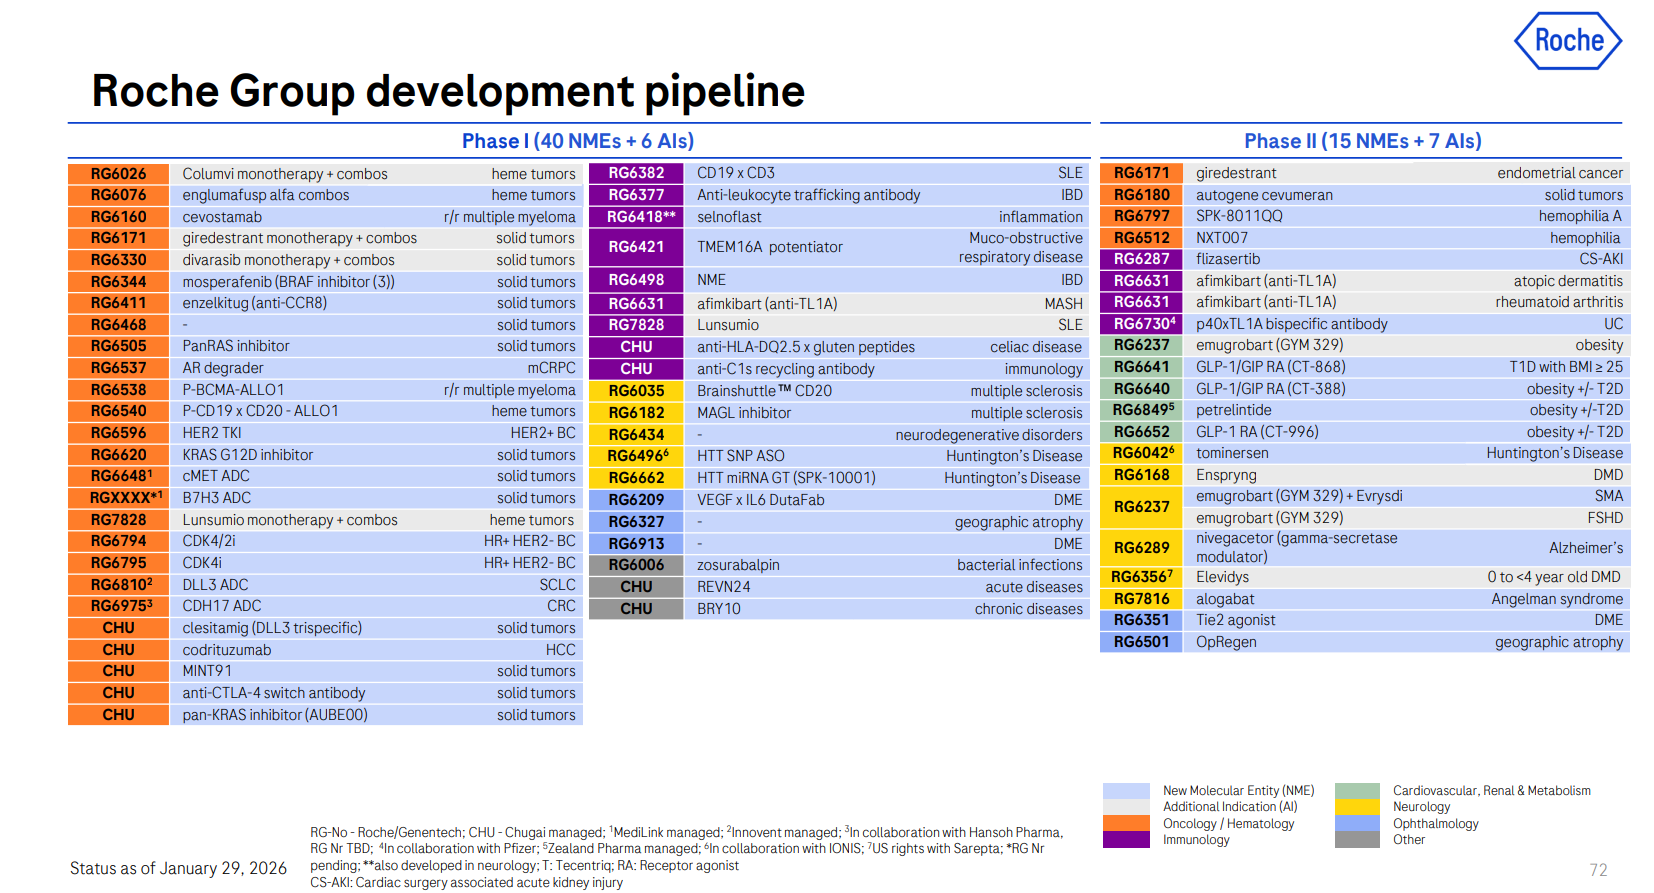The image size is (1654, 893).
Task: Click the purple Immunology legend swatch
Action: pos(1125,840)
